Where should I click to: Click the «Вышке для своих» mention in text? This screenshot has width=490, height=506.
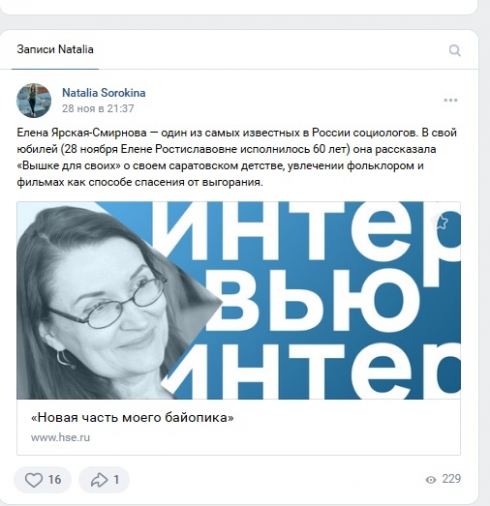tap(68, 166)
